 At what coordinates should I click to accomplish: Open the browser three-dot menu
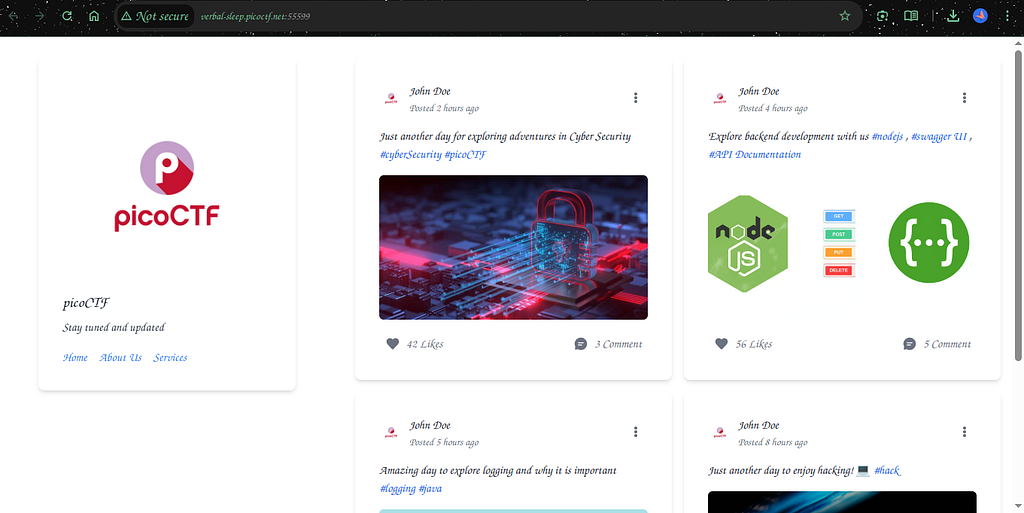[1009, 16]
